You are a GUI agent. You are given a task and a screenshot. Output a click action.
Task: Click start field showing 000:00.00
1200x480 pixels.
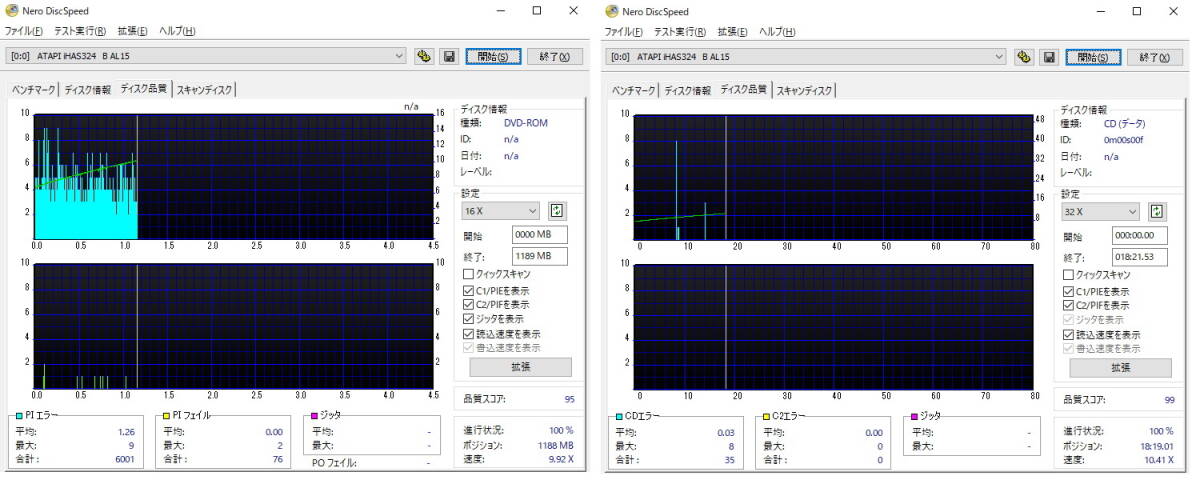coord(1139,236)
